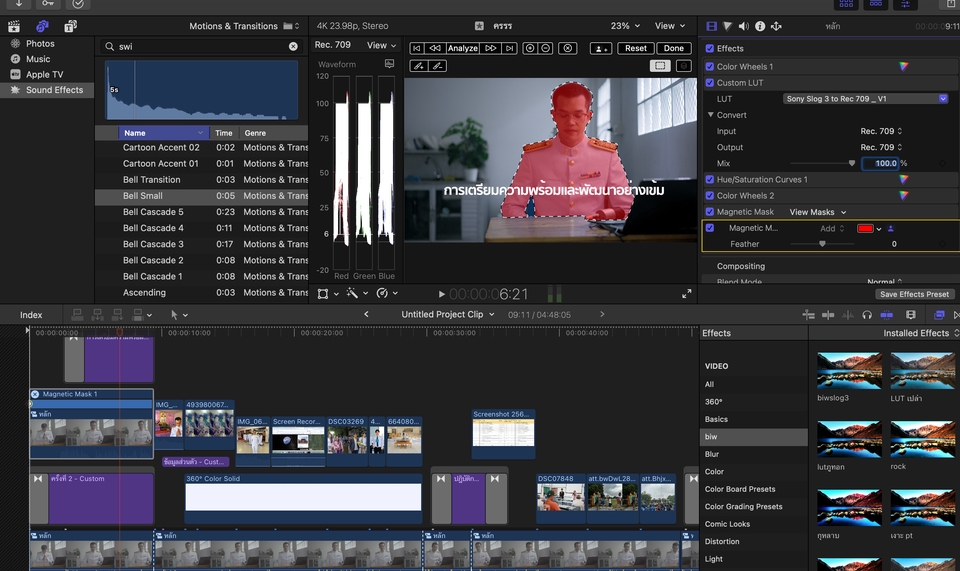
Task: Open the Untitled Project Clip dropdown
Action: (448, 315)
